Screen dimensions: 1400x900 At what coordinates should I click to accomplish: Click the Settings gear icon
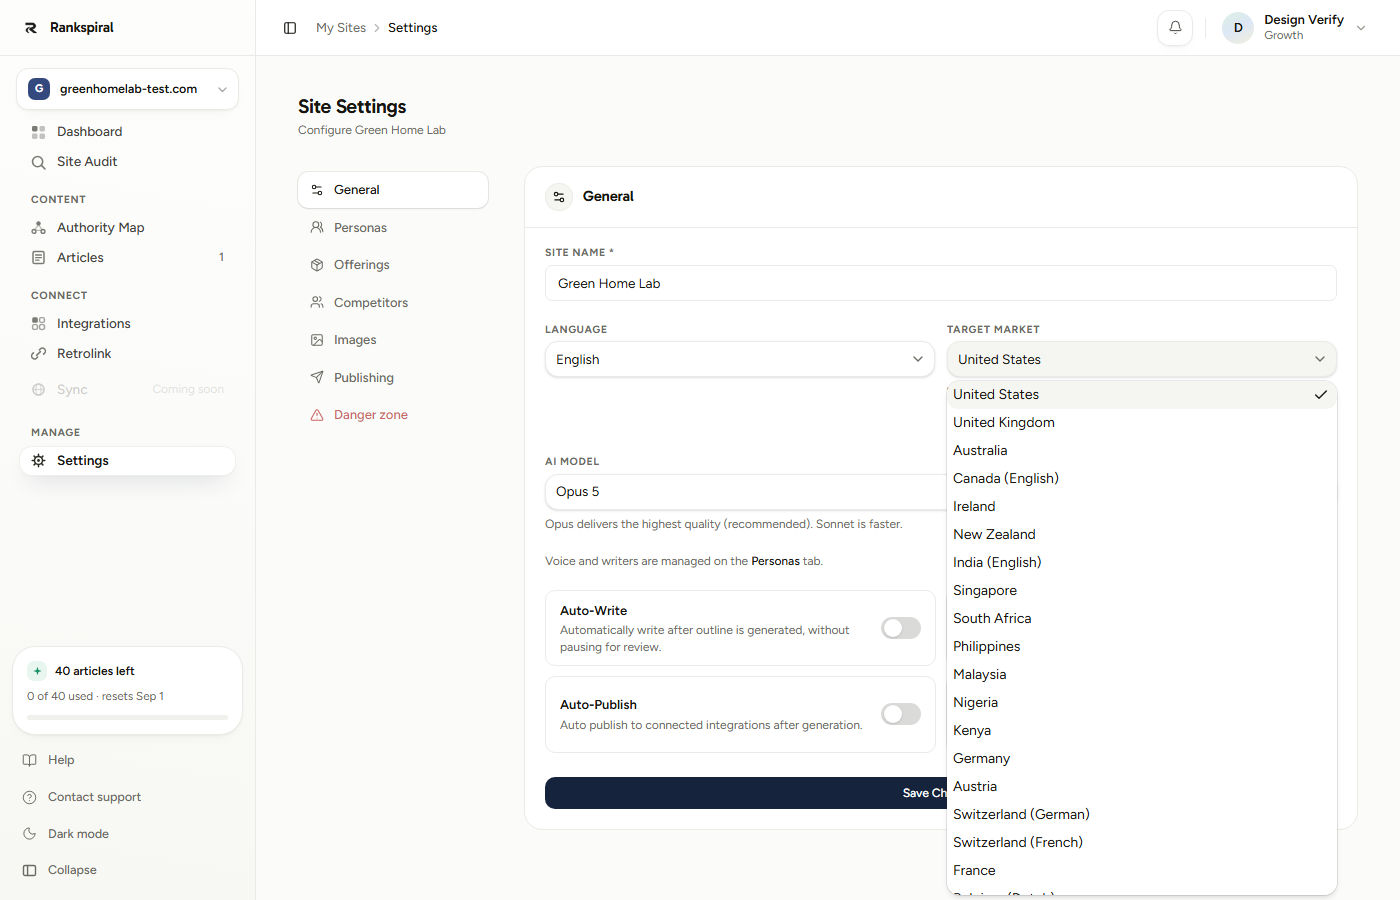39,461
